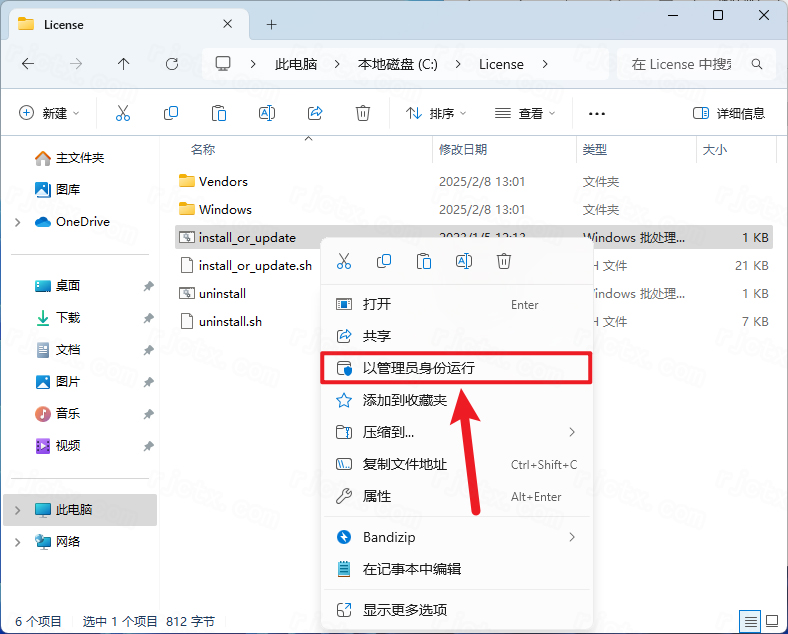Click the Paste icon in the toolbar

point(219,114)
